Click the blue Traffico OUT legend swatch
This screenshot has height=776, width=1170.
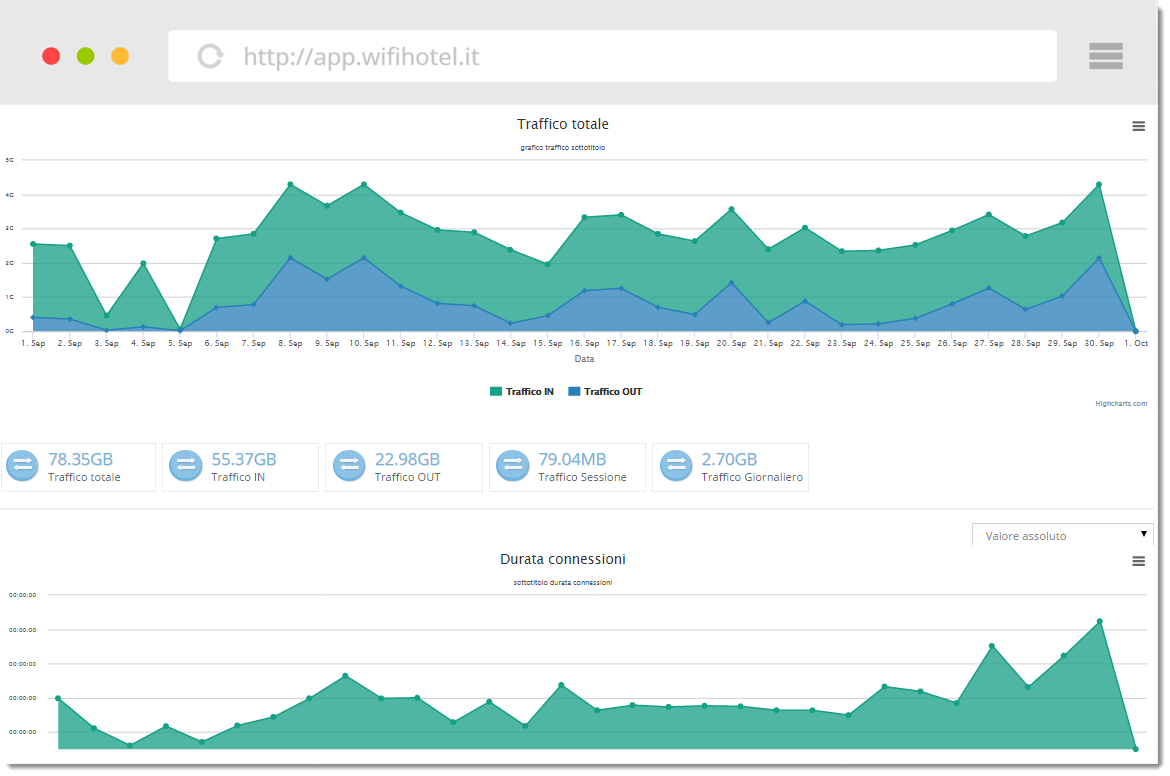coord(574,392)
